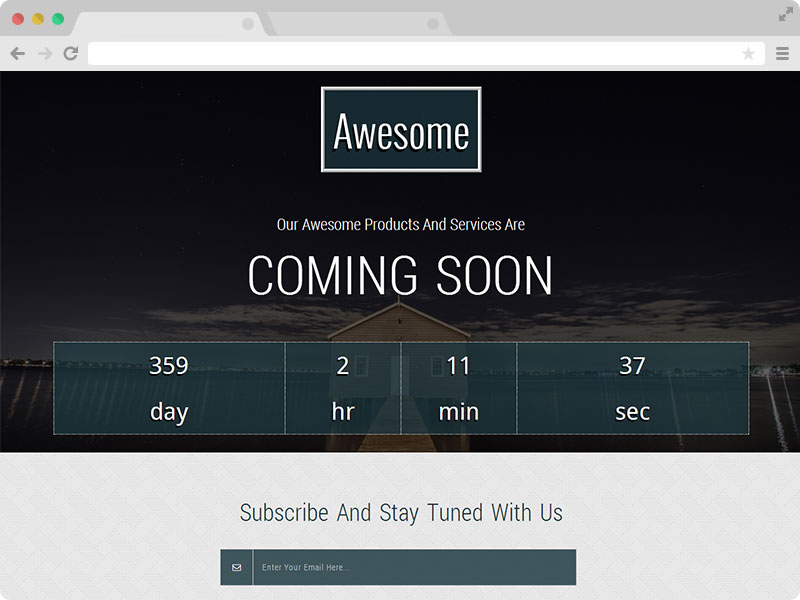Select the sec countdown tile showing 37
This screenshot has height=600, width=800.
631,389
